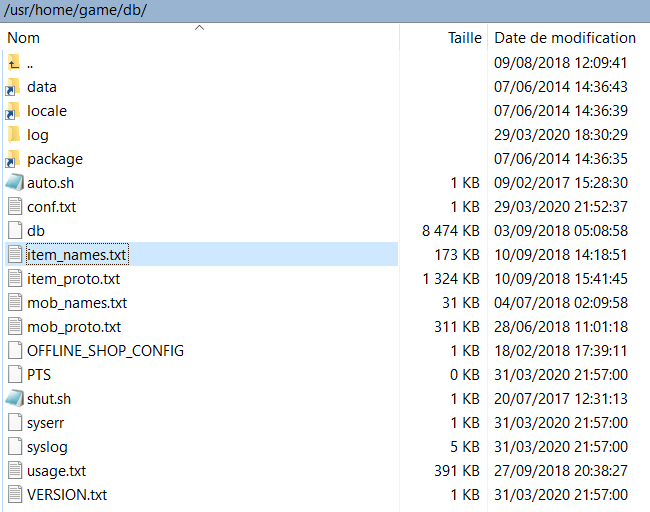The width and height of the screenshot is (650, 512).
Task: Select the mob_proto.txt file name
Action: coord(74,328)
